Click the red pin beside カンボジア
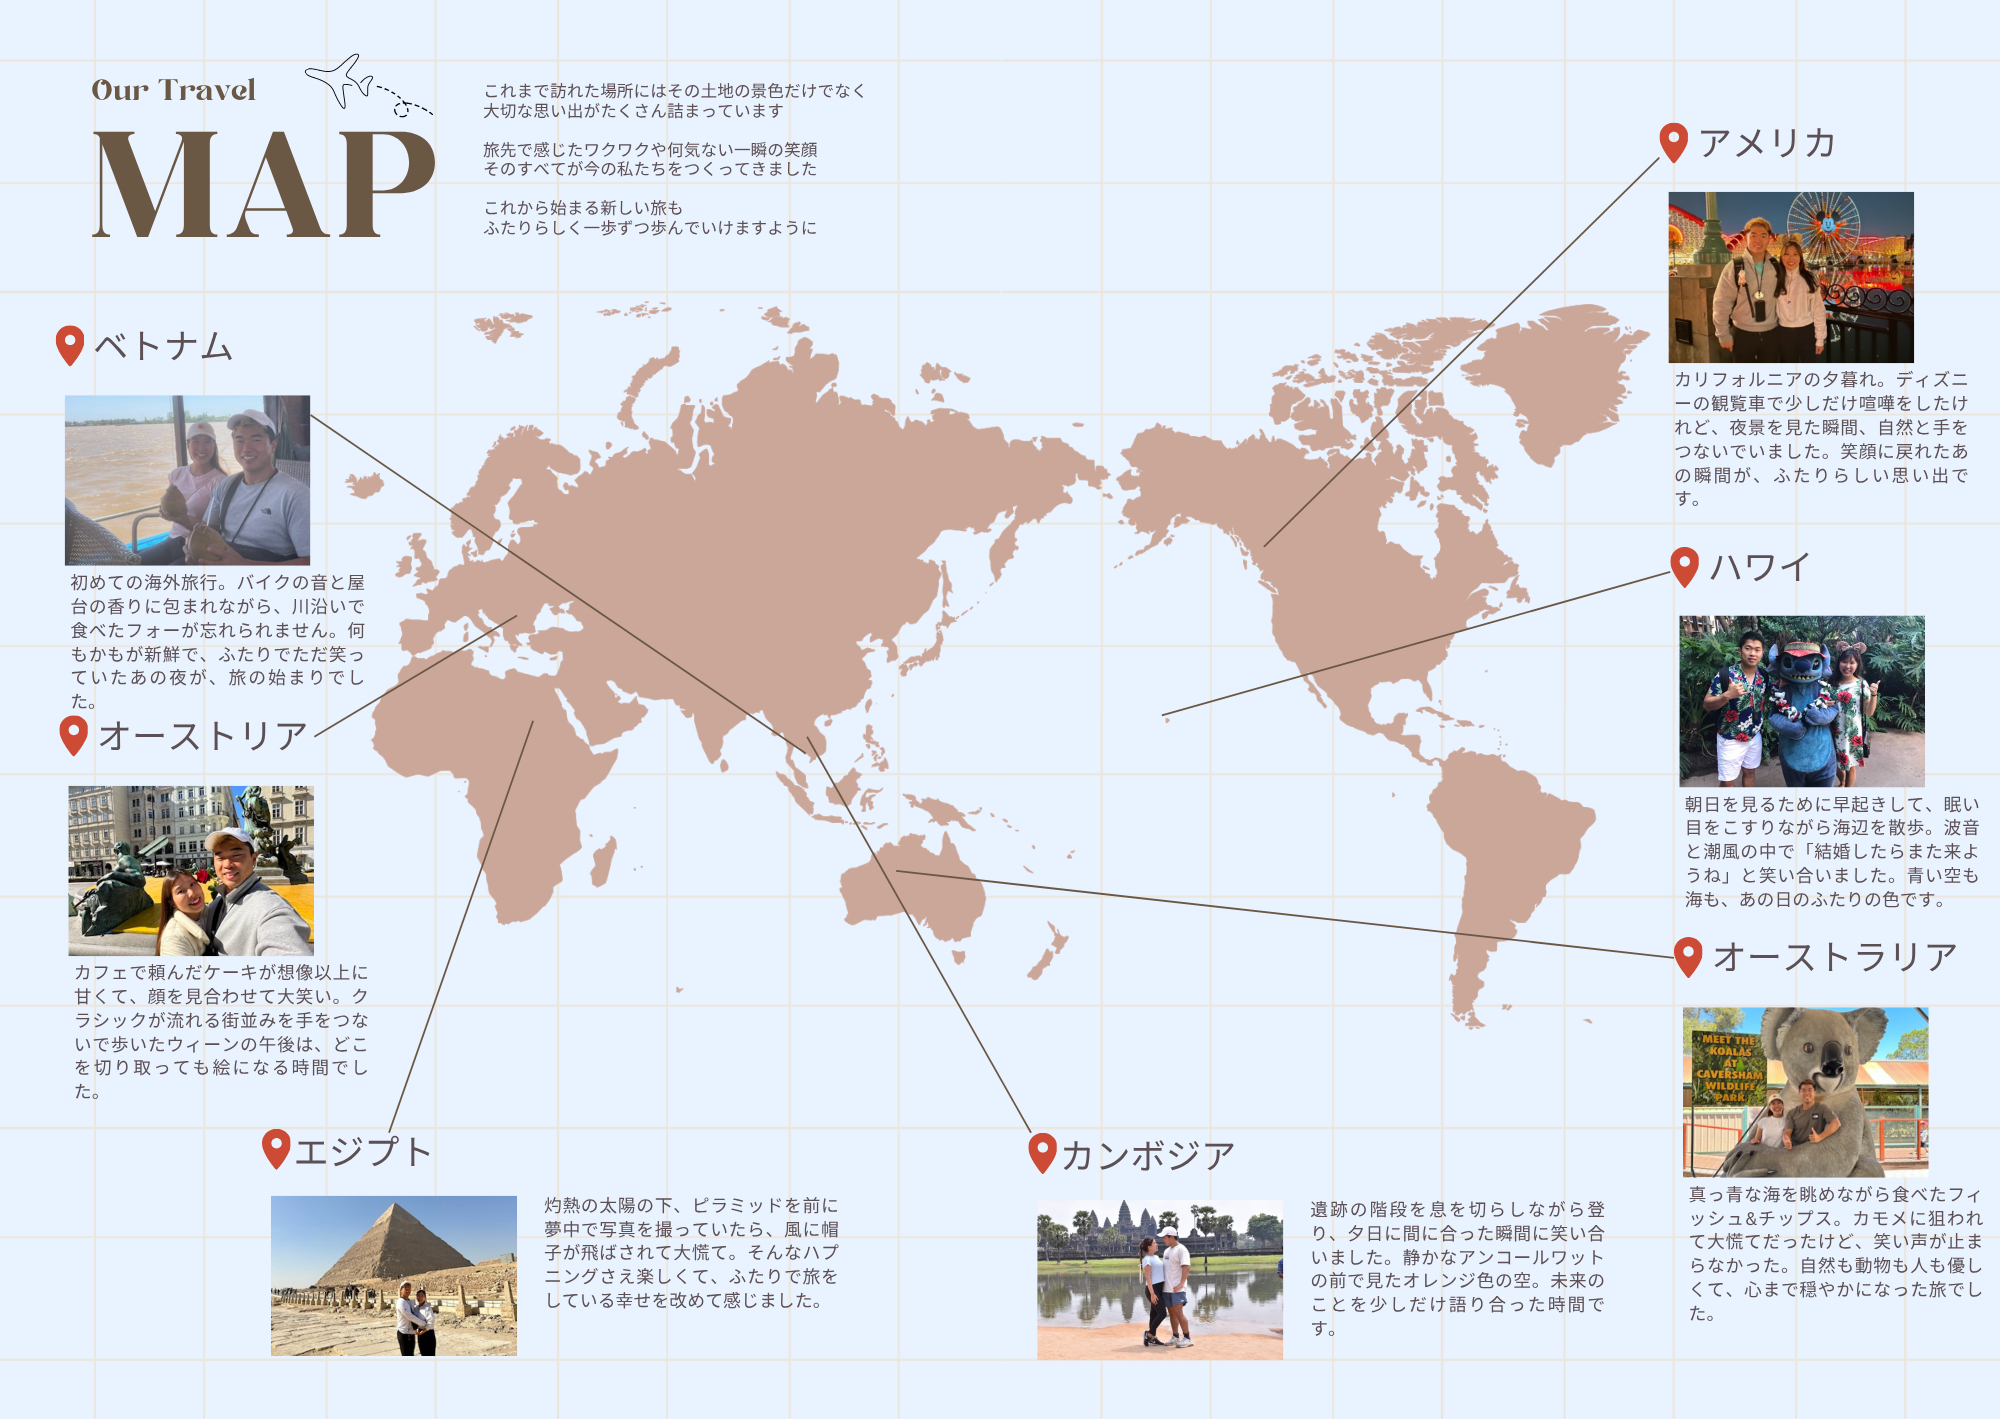 point(1043,1153)
